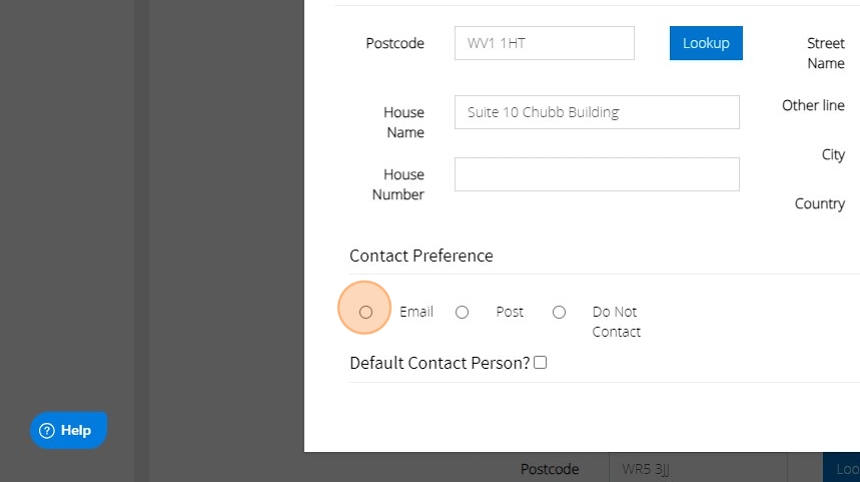860x482 pixels.
Task: Click the Country label
Action: tap(820, 204)
